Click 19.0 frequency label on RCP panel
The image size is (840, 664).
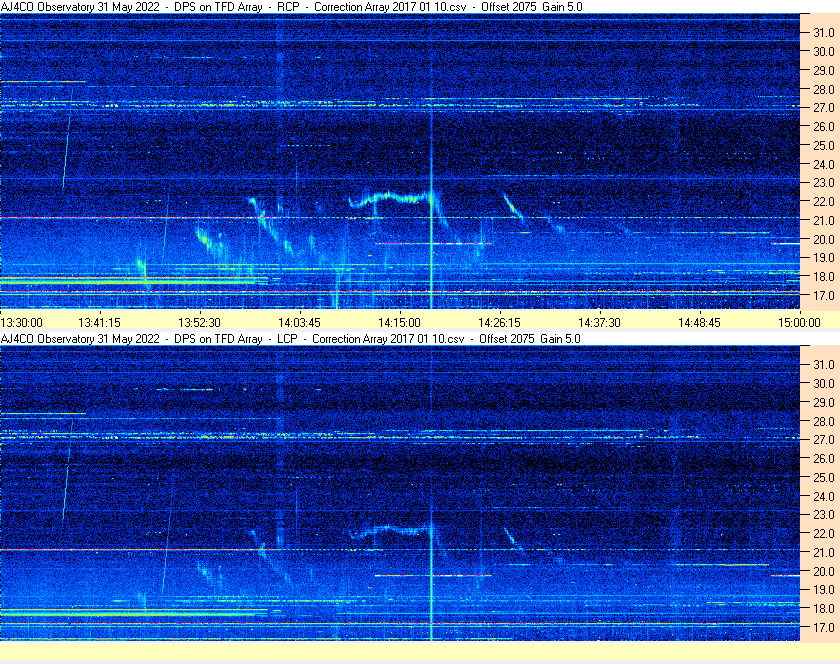pyautogui.click(x=824, y=258)
